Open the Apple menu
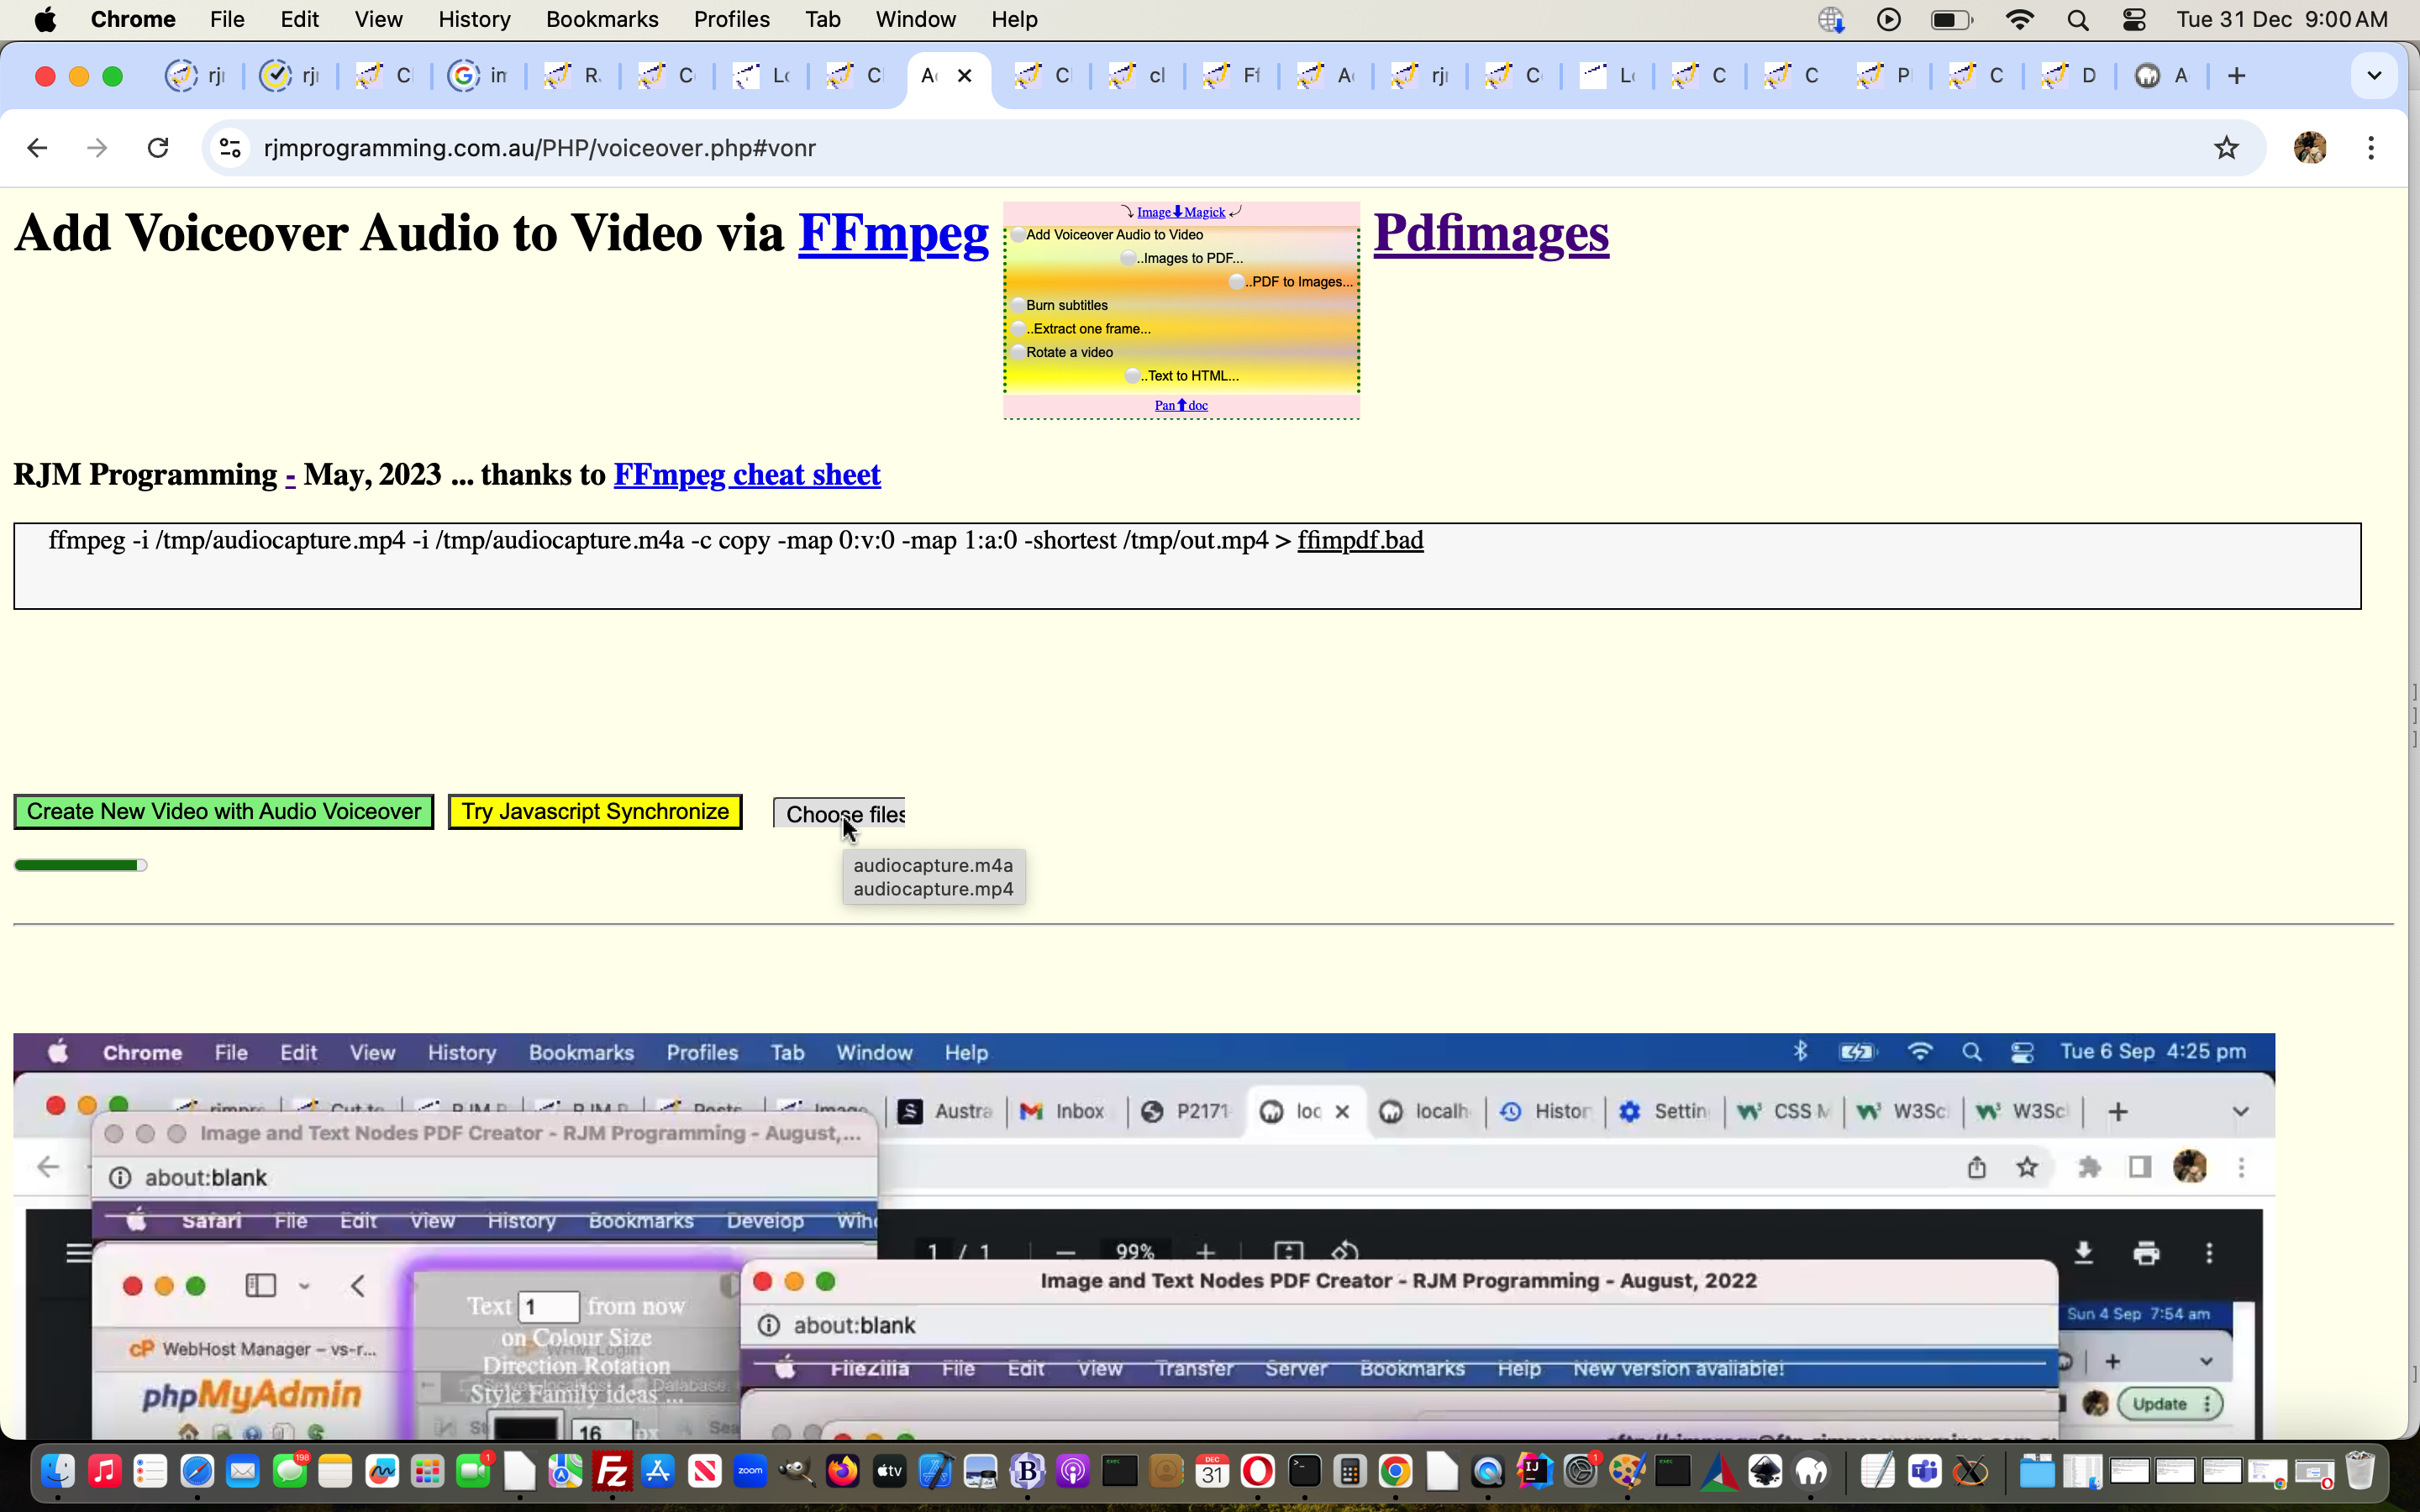 click(x=45, y=20)
